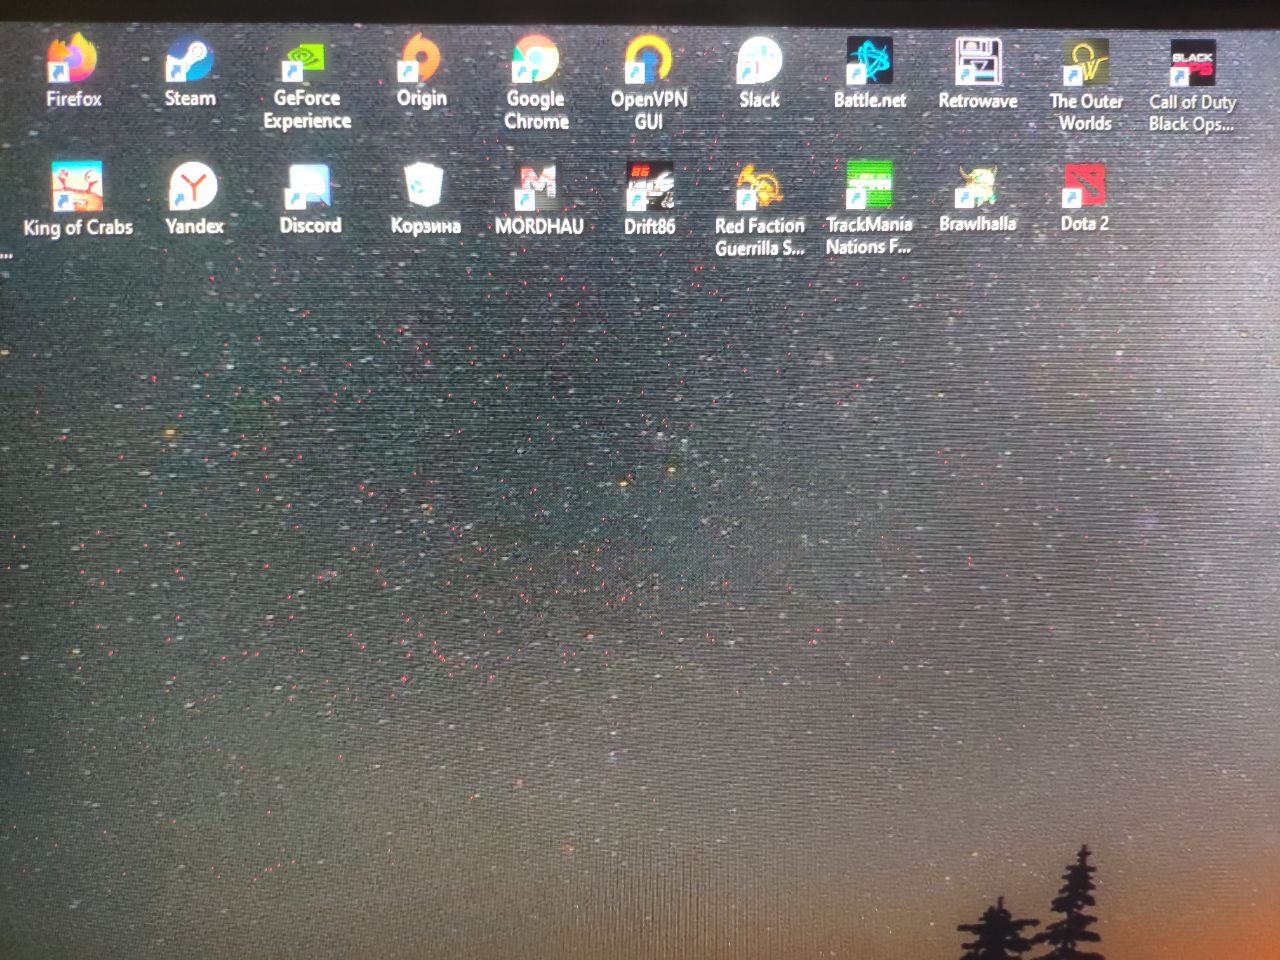Click the "Корзина" label text
The width and height of the screenshot is (1280, 960).
click(x=426, y=226)
